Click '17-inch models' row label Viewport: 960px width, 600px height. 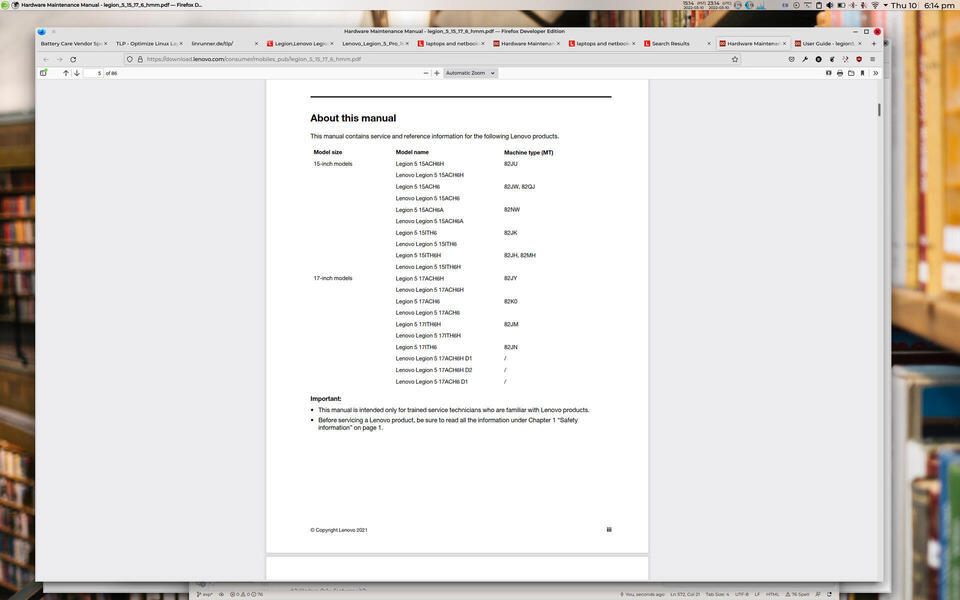tap(332, 278)
